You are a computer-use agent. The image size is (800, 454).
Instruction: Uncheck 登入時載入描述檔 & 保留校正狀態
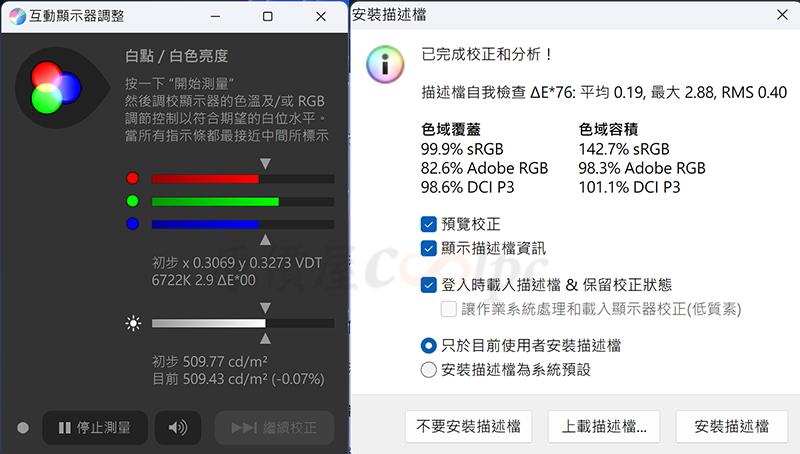coord(429,285)
